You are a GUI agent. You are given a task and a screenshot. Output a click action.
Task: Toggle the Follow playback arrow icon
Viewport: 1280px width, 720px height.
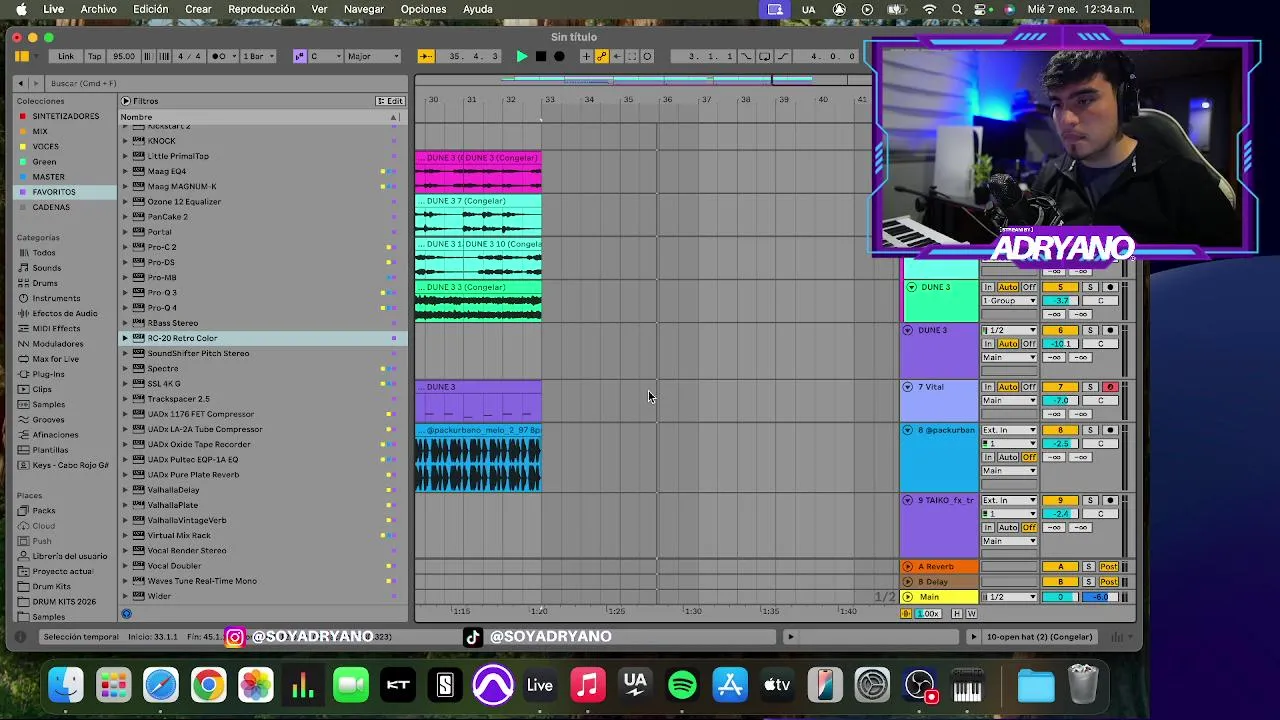[x=426, y=56]
